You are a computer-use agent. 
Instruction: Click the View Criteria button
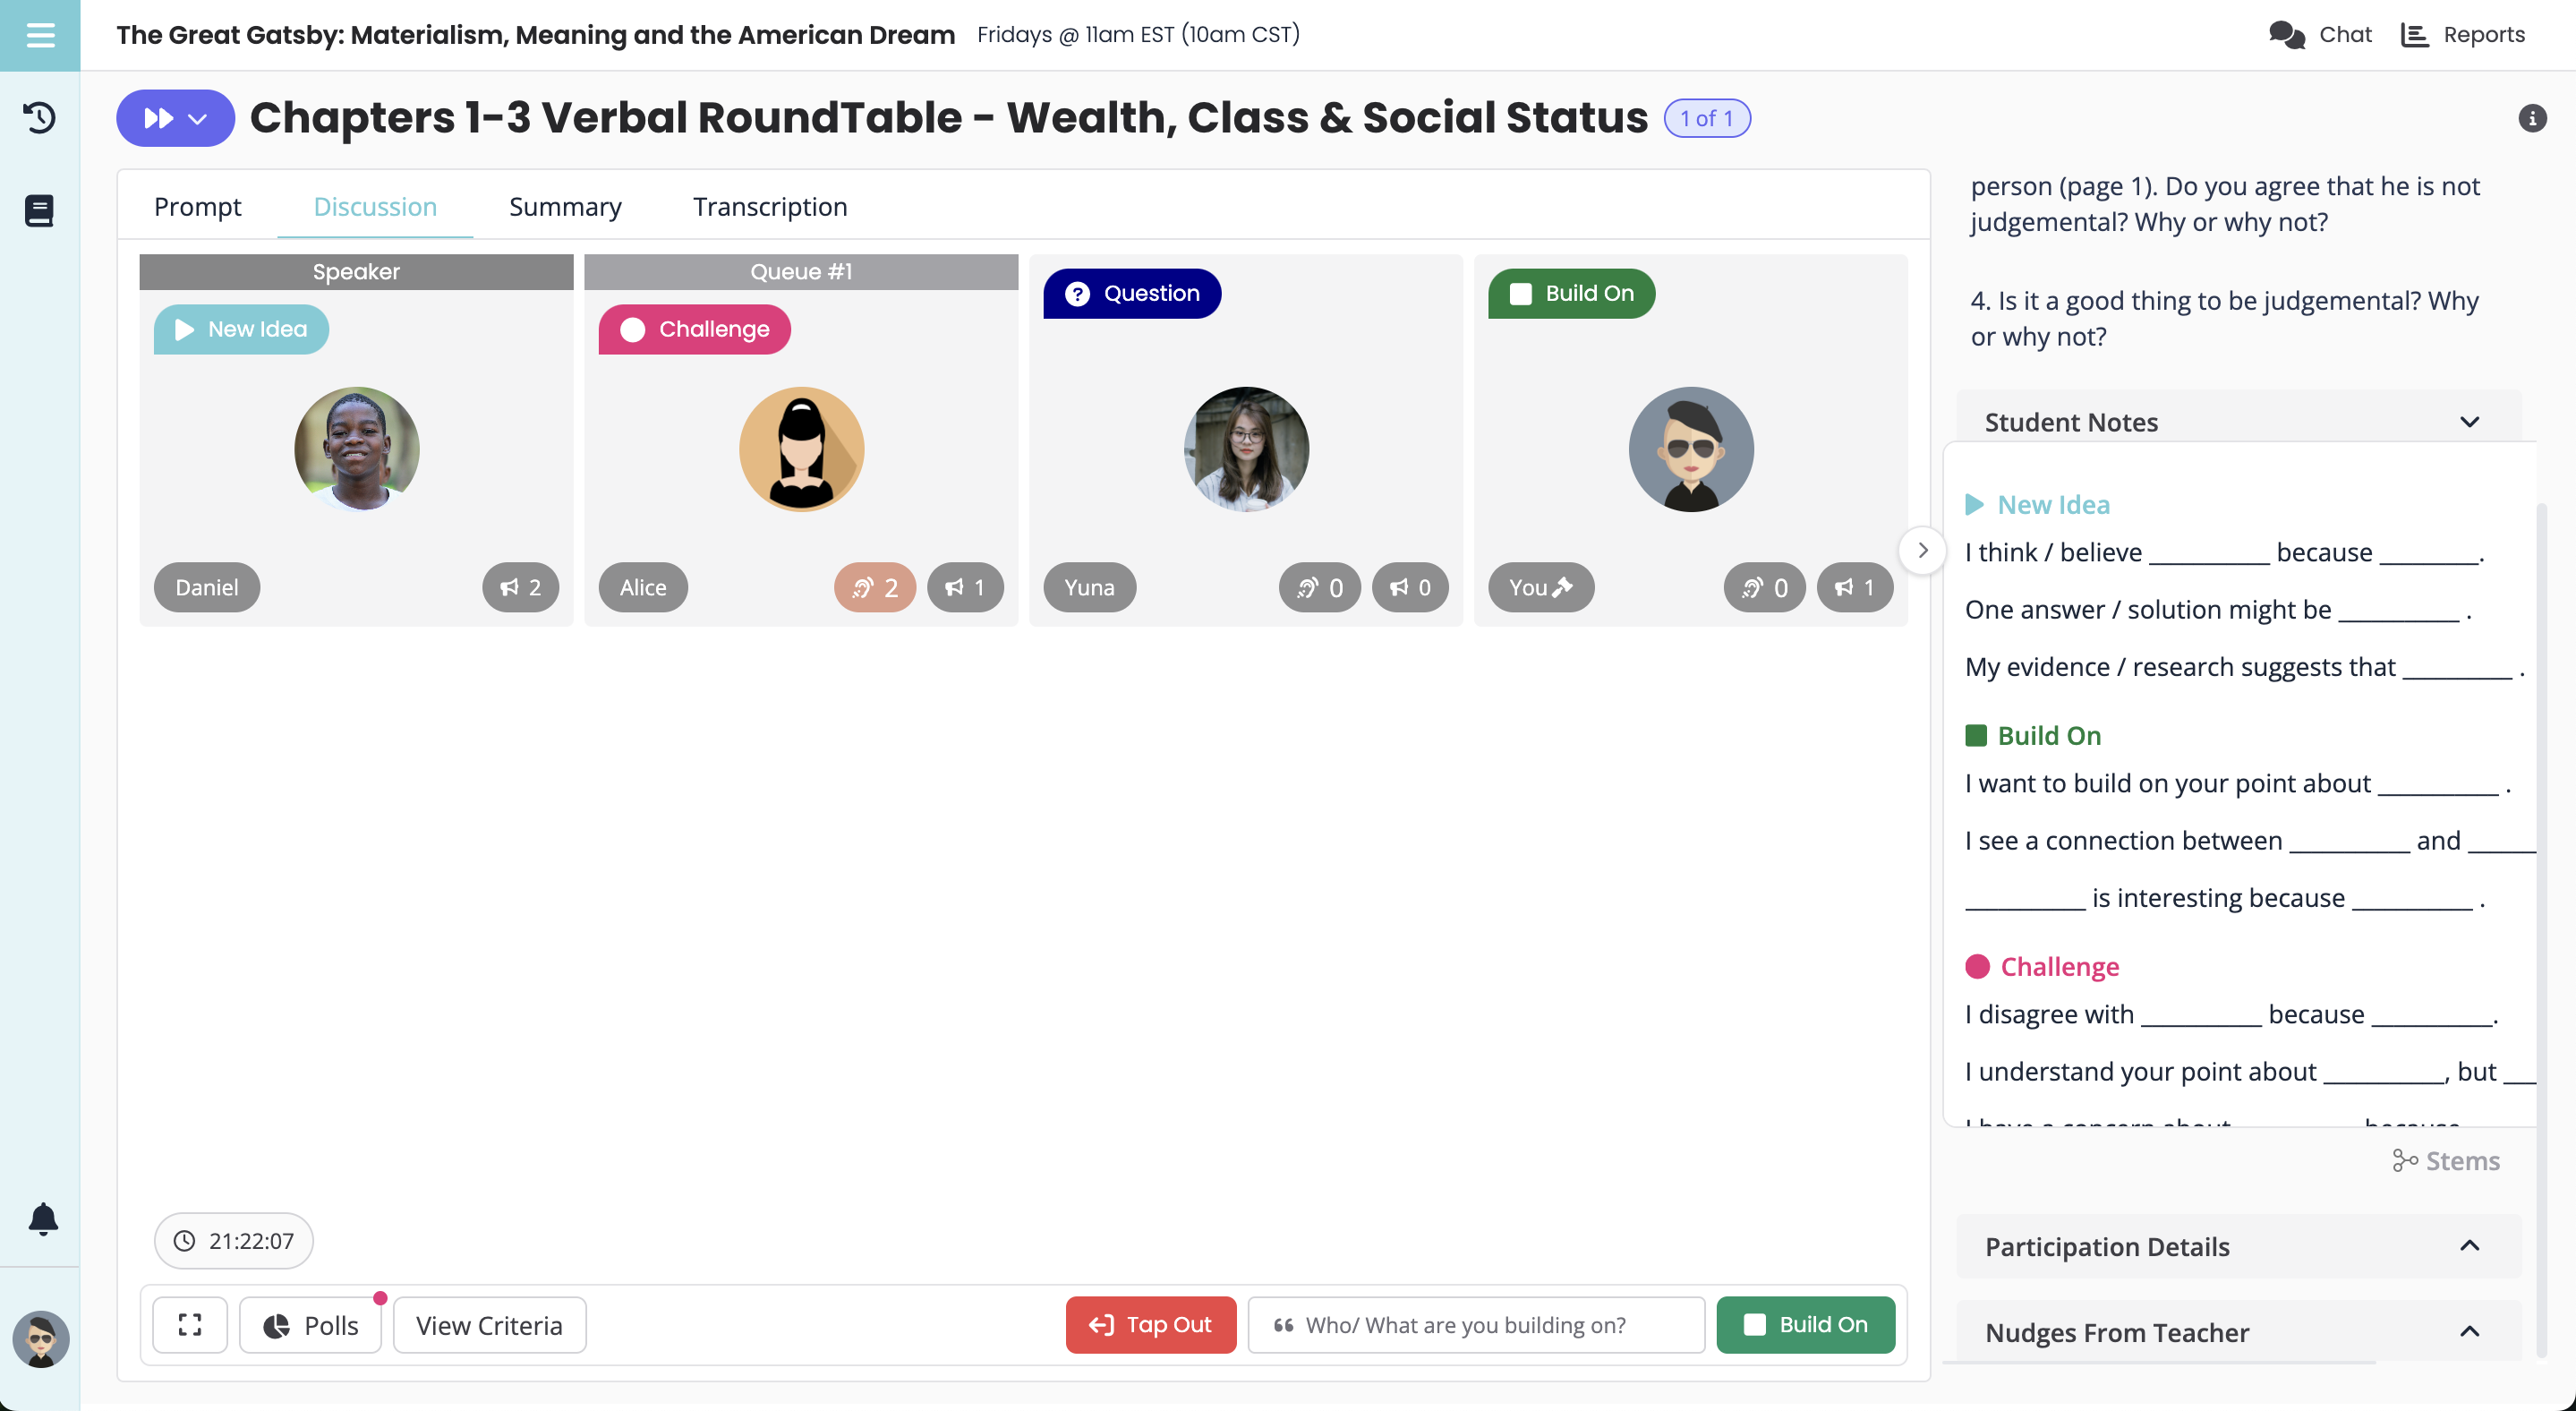pyautogui.click(x=489, y=1325)
